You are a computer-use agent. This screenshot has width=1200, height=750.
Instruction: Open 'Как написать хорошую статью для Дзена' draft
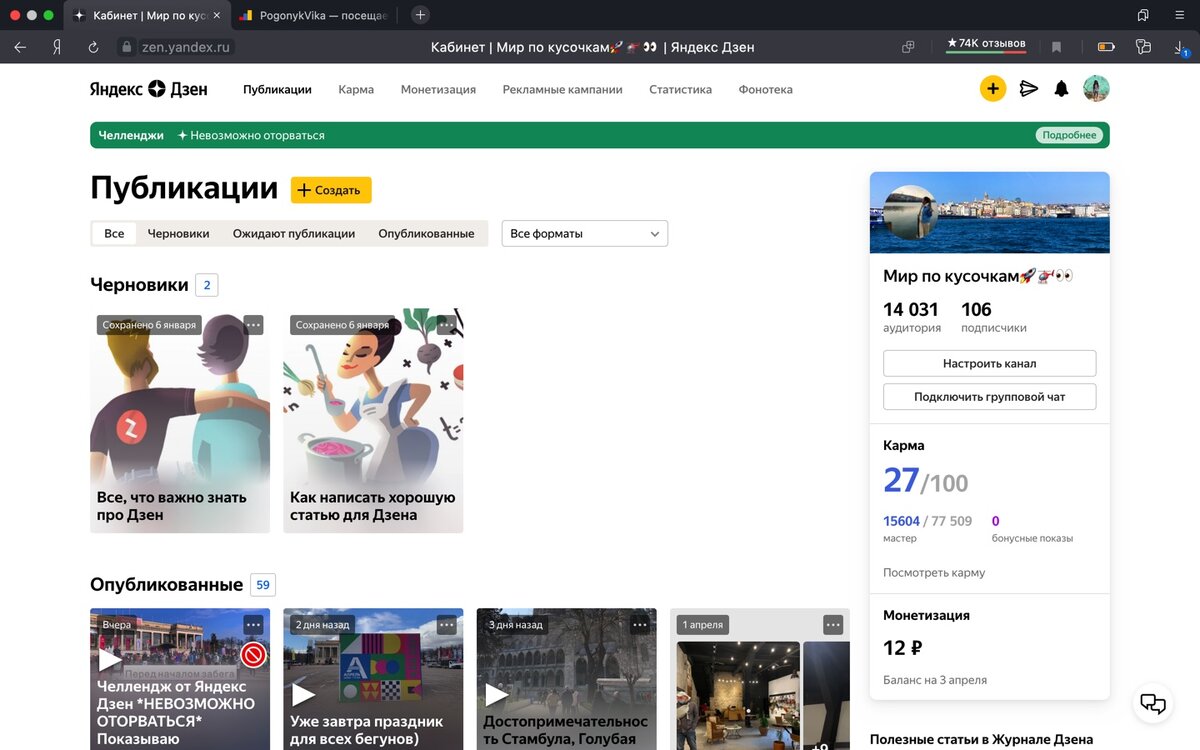pyautogui.click(x=373, y=420)
